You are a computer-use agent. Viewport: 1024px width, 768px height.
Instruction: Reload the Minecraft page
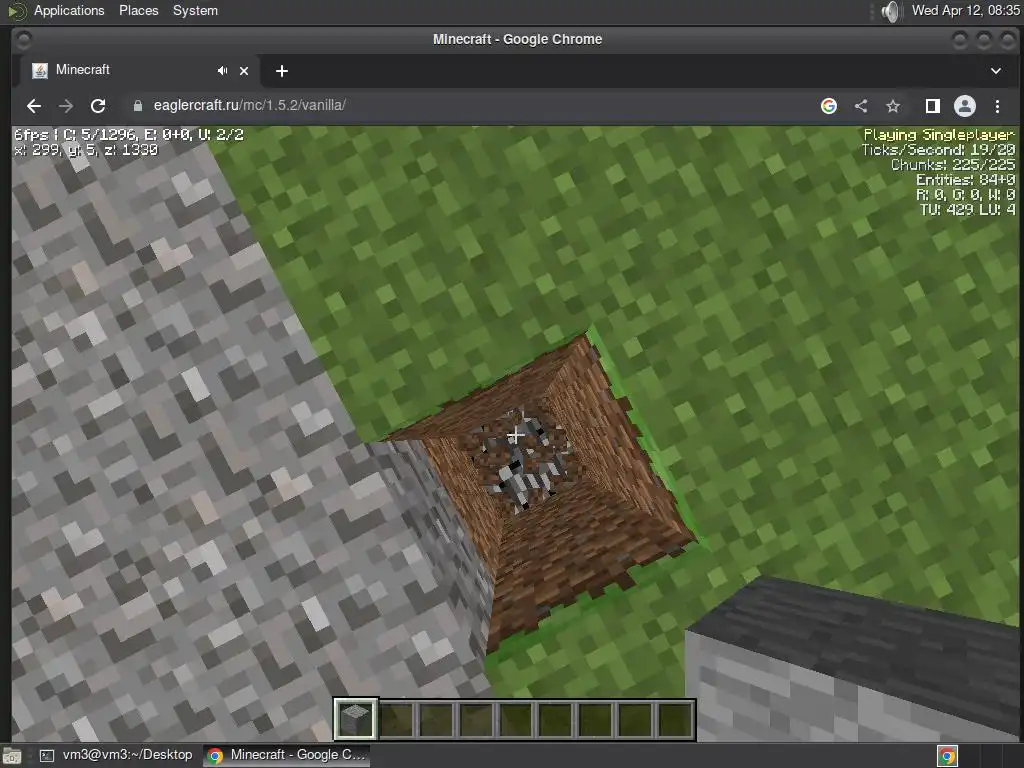tap(98, 106)
